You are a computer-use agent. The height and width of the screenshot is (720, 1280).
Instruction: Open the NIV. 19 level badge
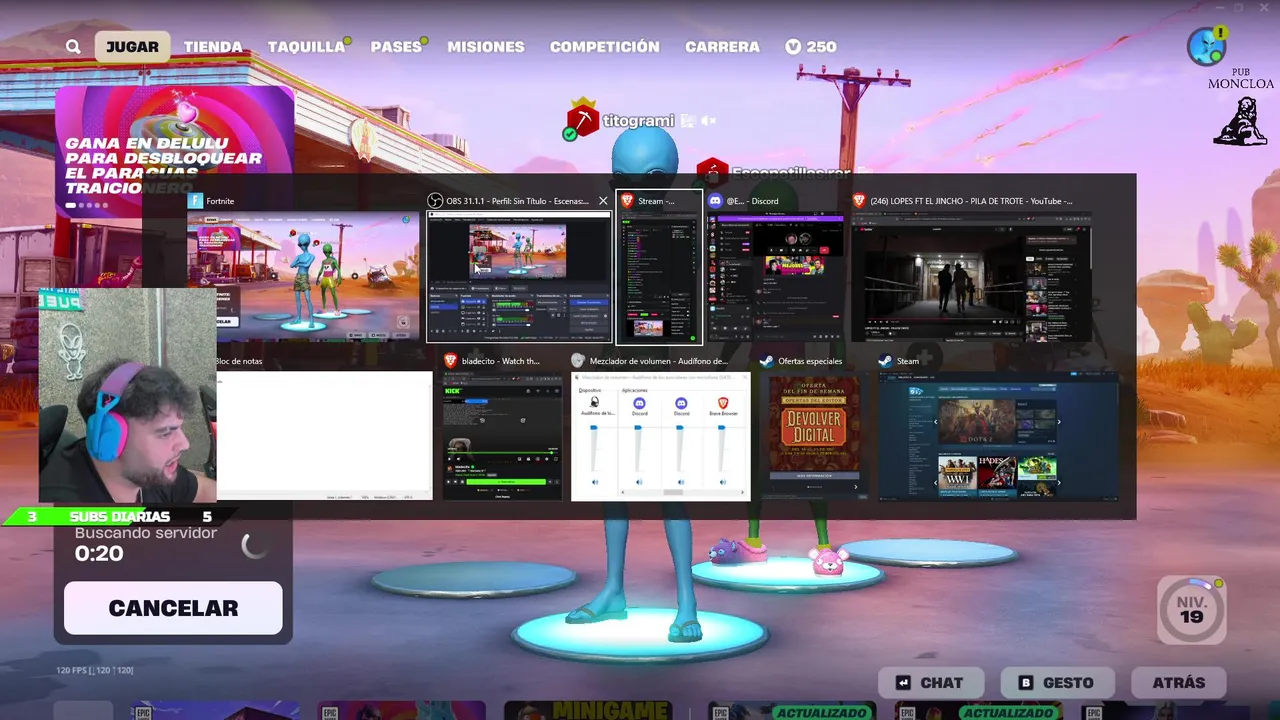point(1191,609)
